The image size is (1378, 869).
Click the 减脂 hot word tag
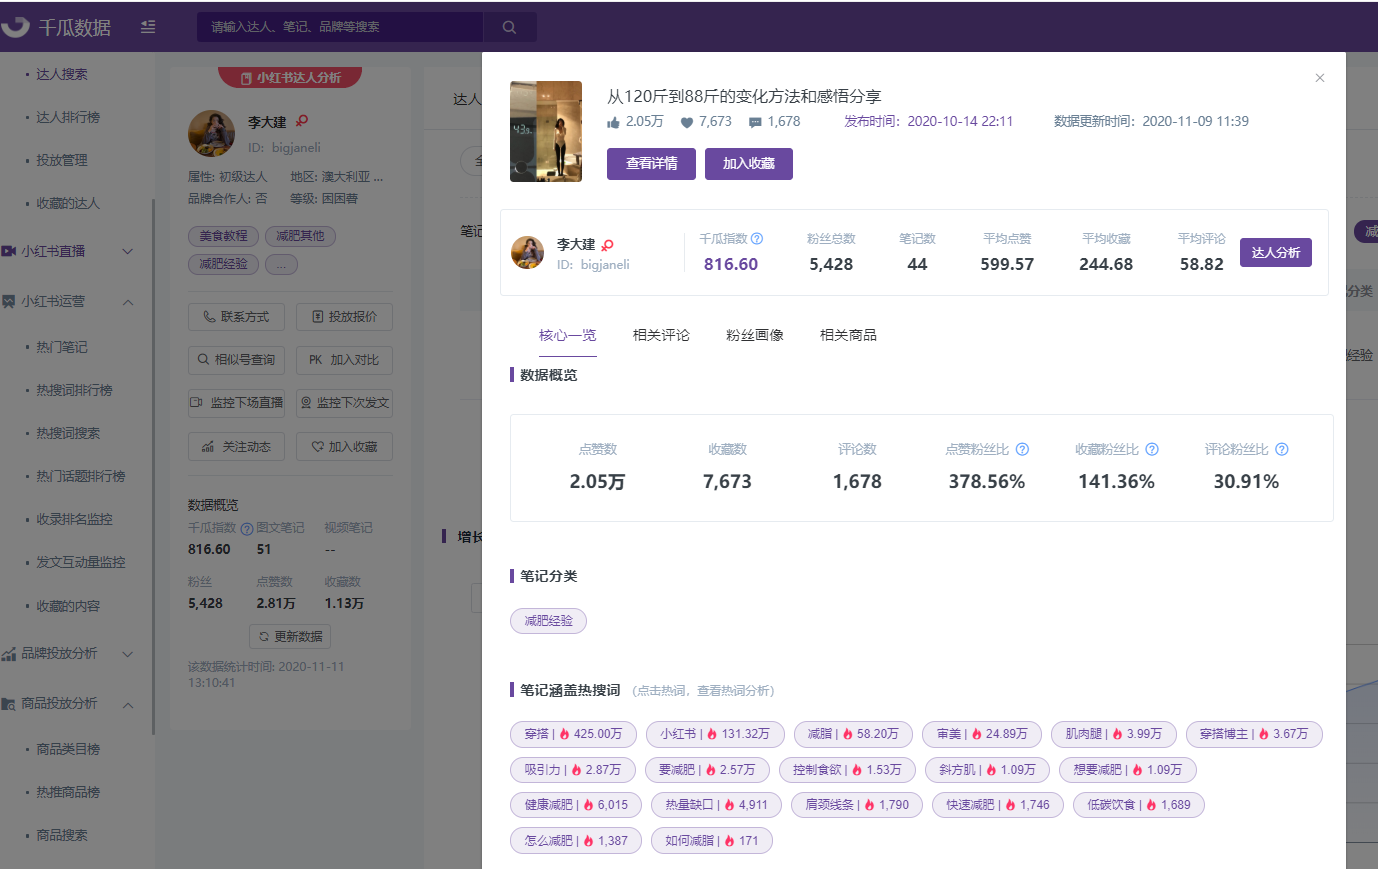click(853, 734)
